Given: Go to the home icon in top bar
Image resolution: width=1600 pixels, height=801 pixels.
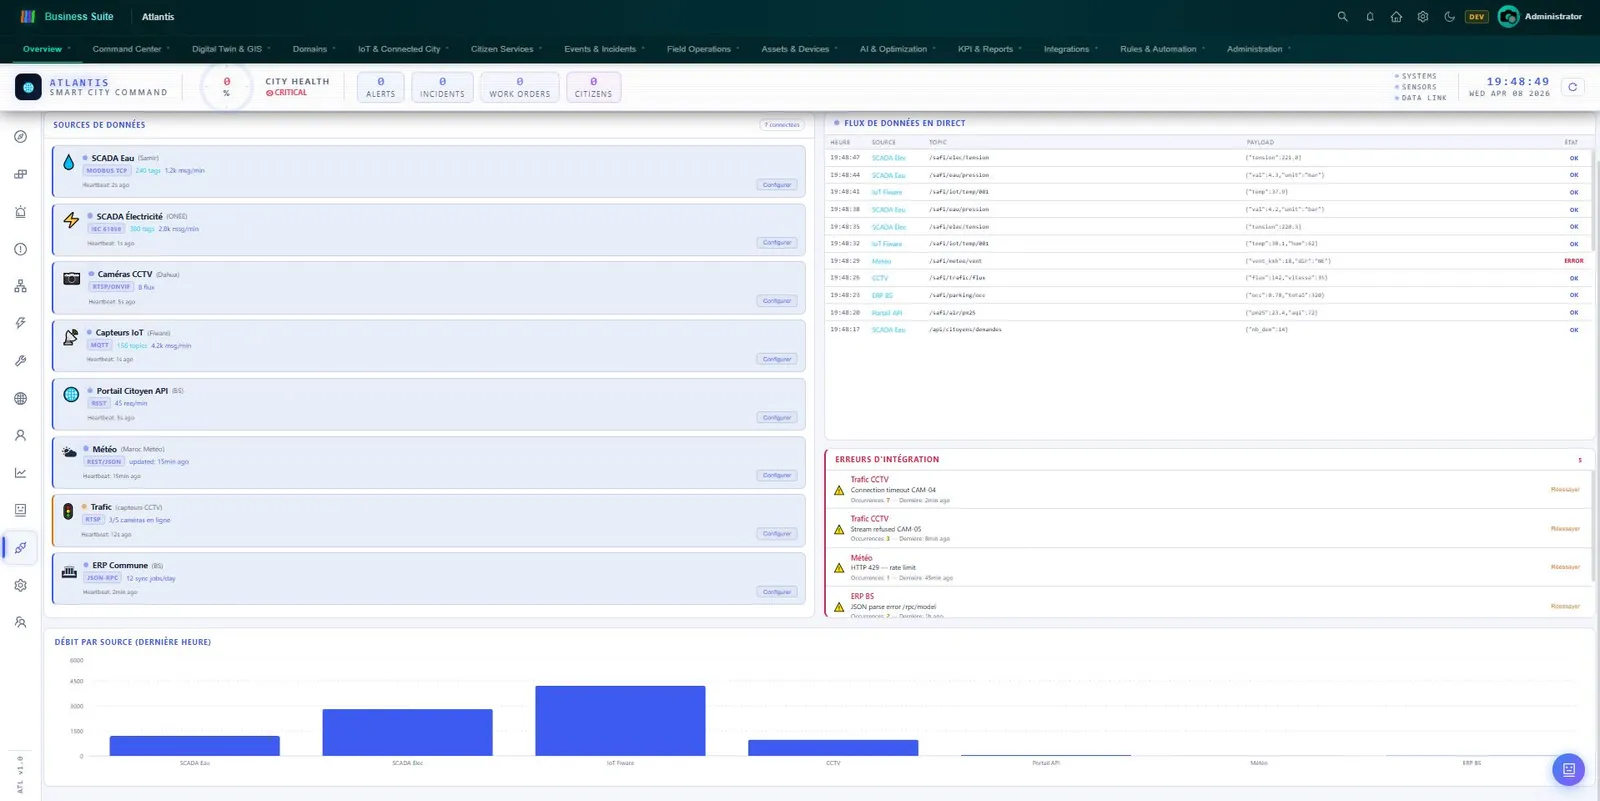Looking at the screenshot, I should (x=1396, y=17).
